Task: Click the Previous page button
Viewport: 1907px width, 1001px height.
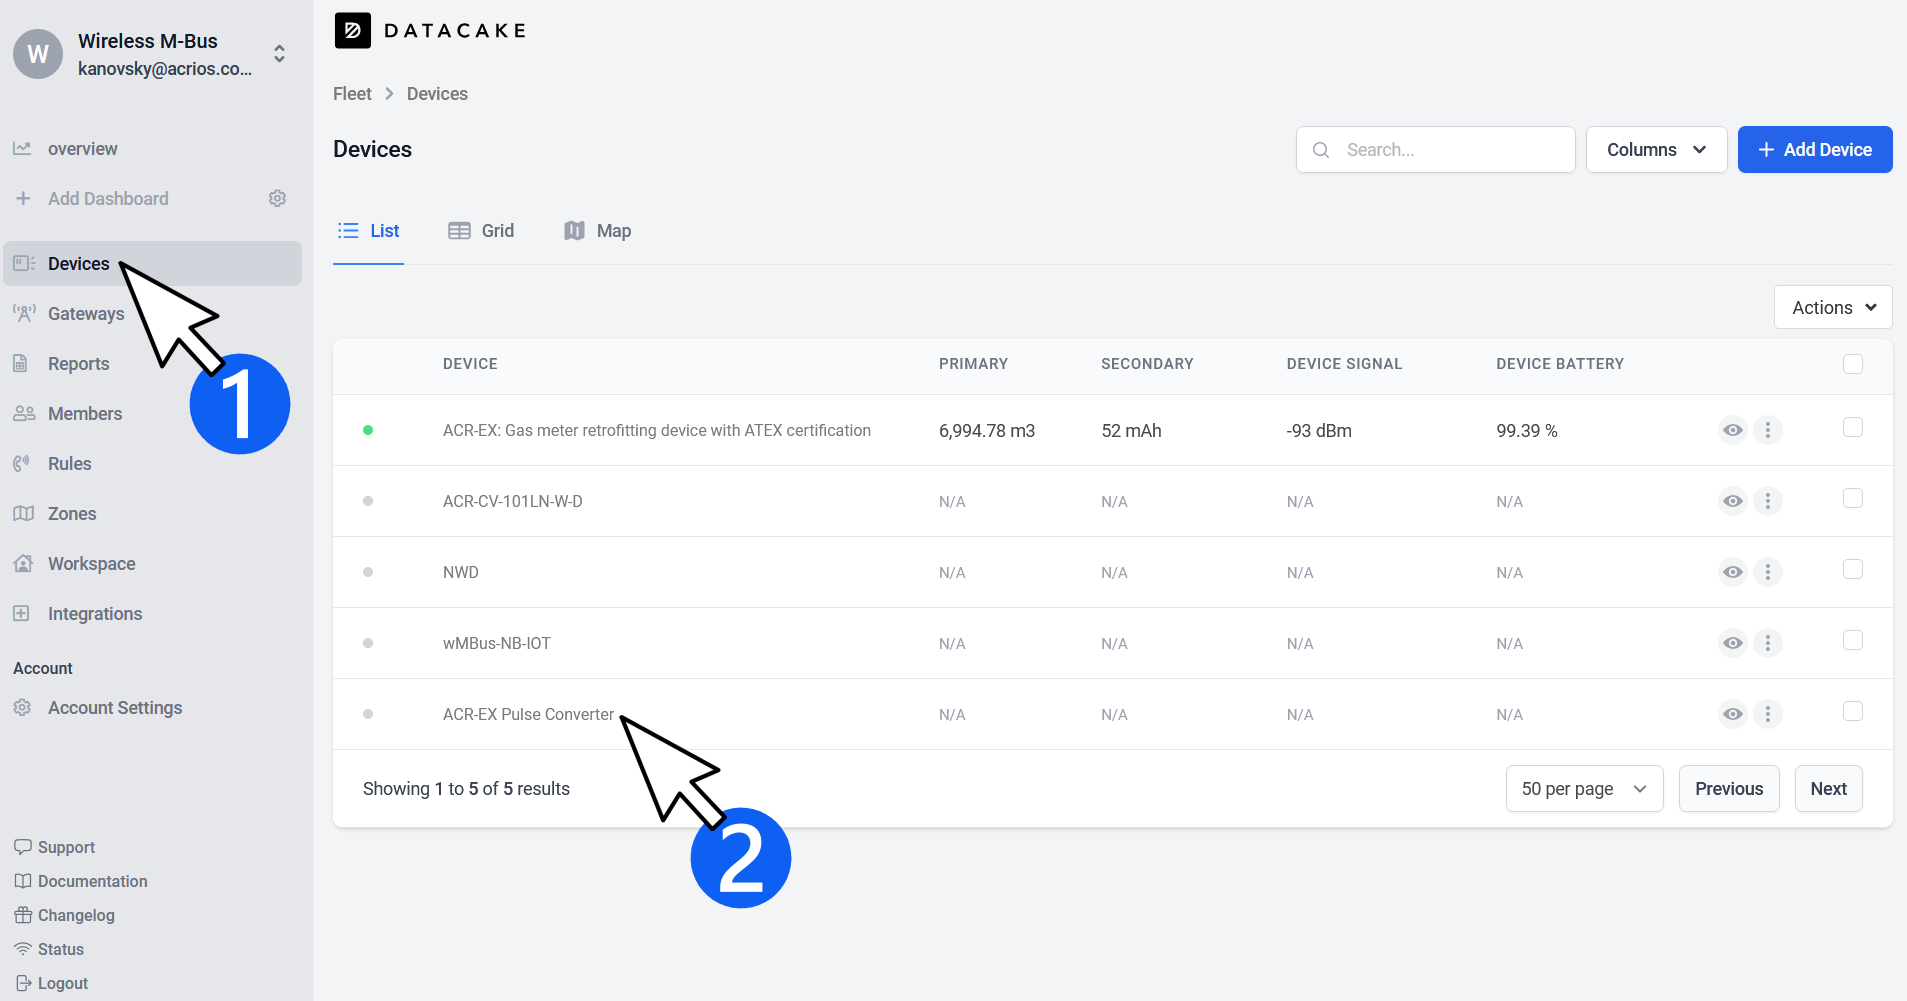Action: coord(1729,789)
